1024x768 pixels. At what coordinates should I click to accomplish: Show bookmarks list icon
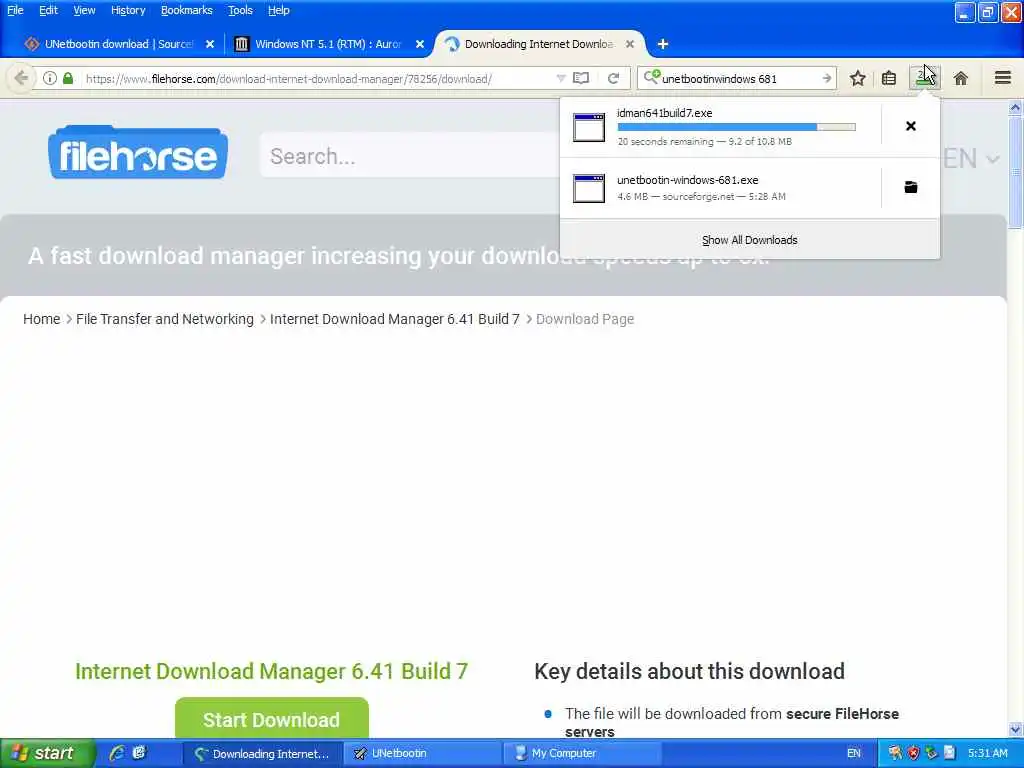pos(889,78)
